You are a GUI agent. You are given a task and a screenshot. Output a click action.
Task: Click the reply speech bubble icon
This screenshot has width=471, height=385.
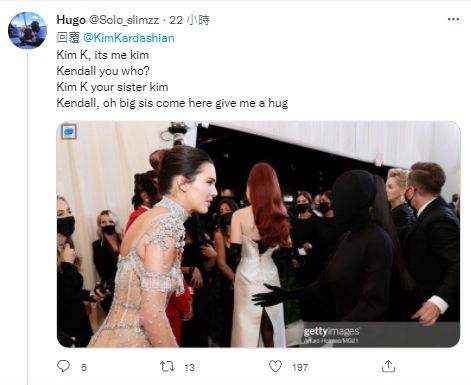pyautogui.click(x=64, y=366)
